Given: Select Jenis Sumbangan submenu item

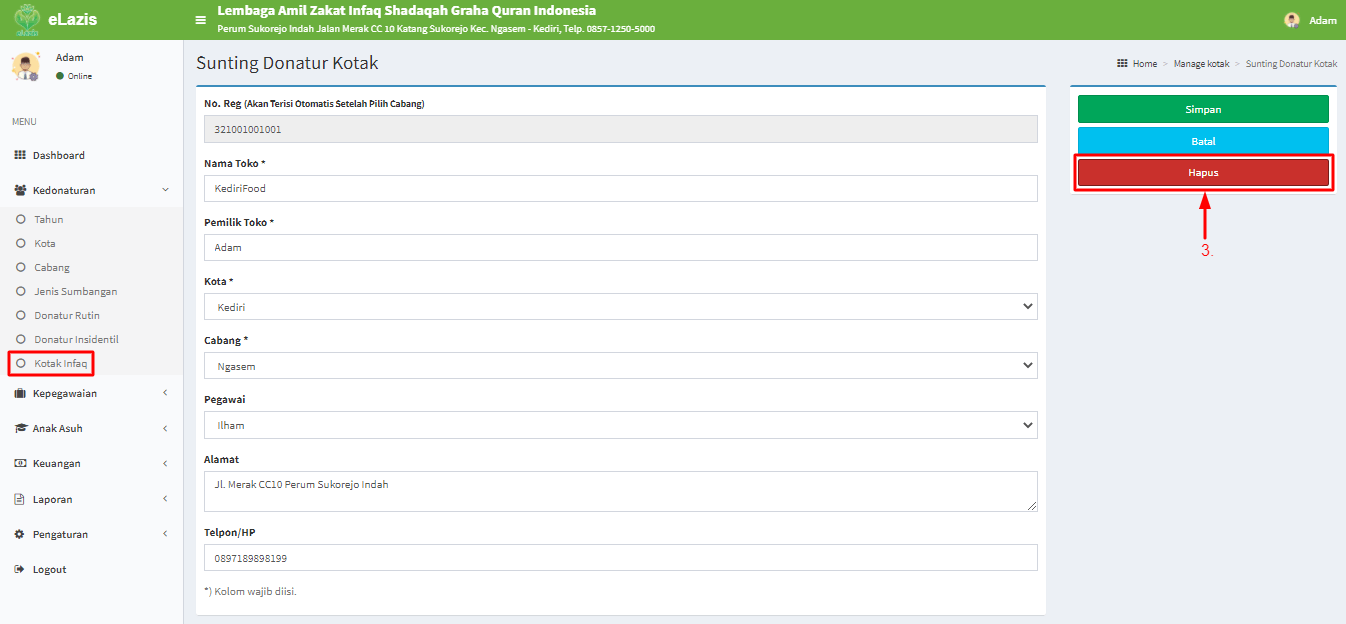Looking at the screenshot, I should pos(76,291).
